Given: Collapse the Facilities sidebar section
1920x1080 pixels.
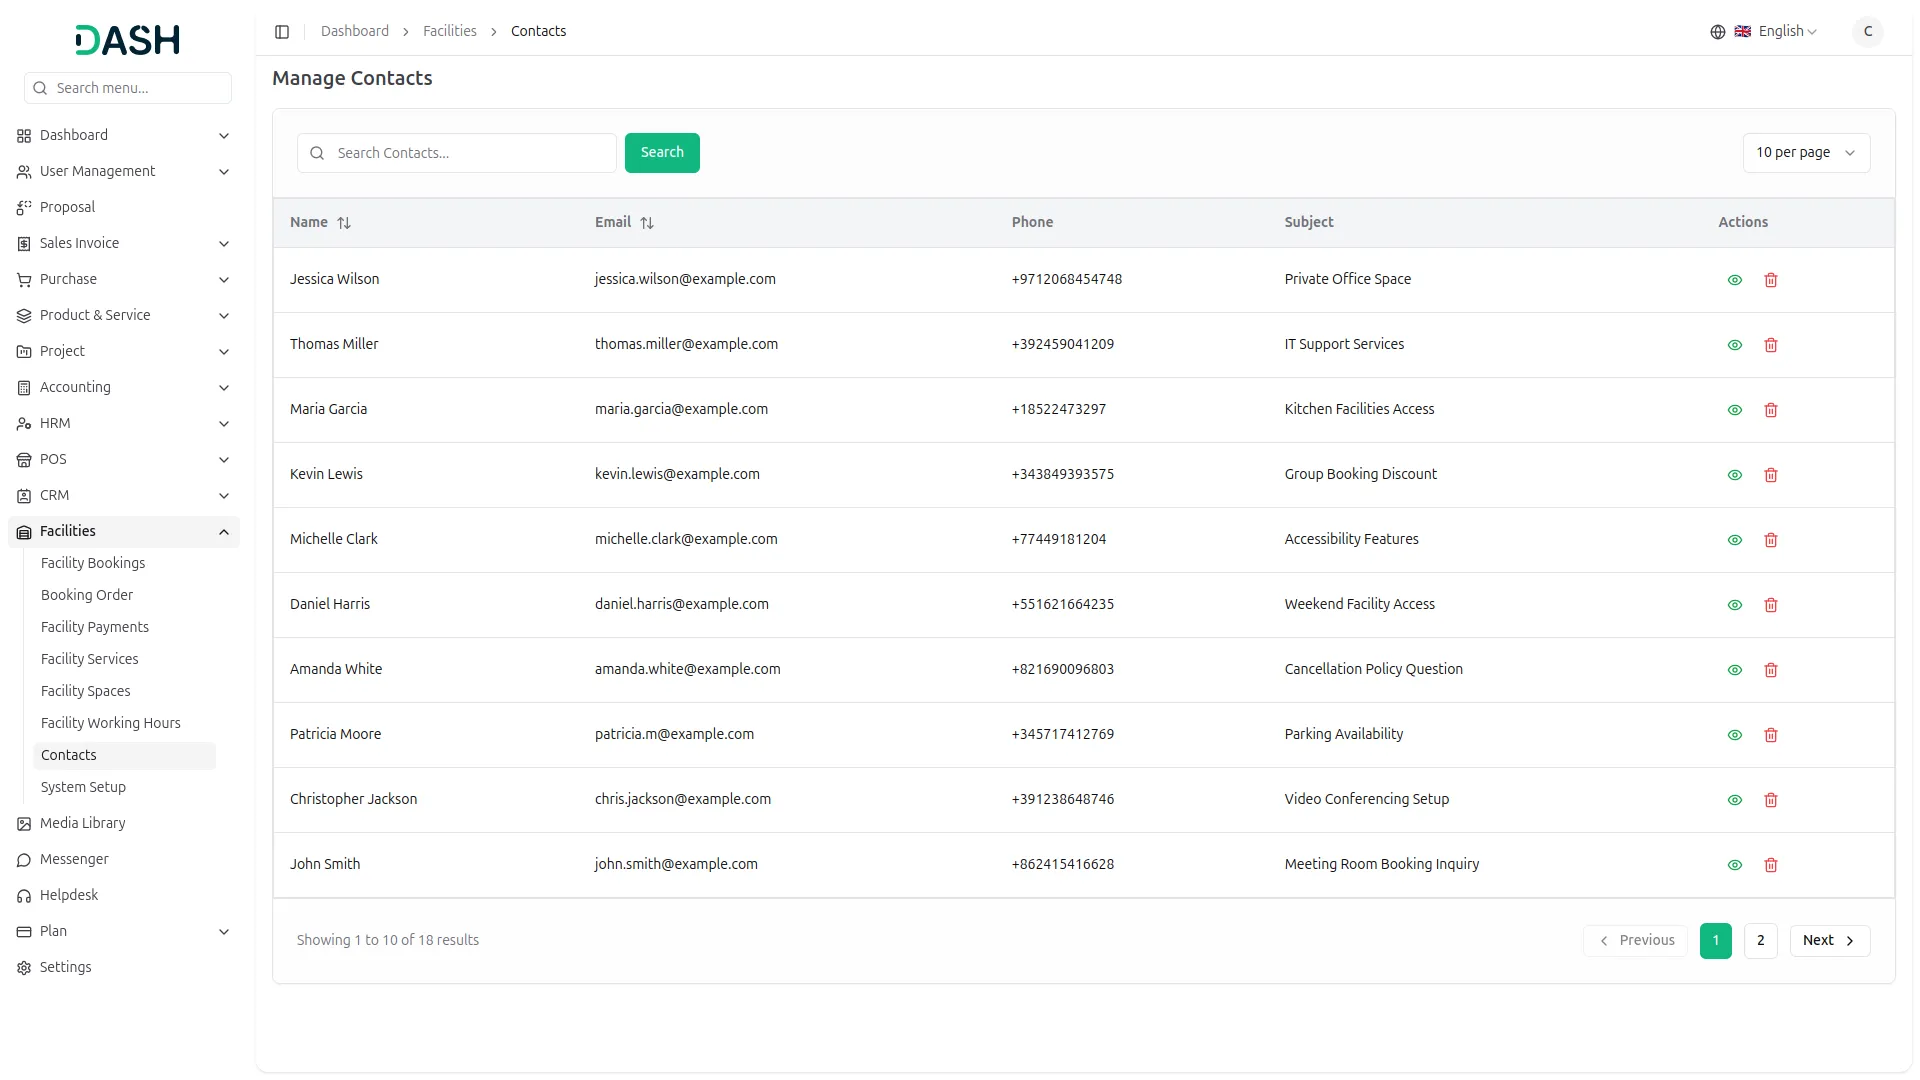Looking at the screenshot, I should 124,531.
